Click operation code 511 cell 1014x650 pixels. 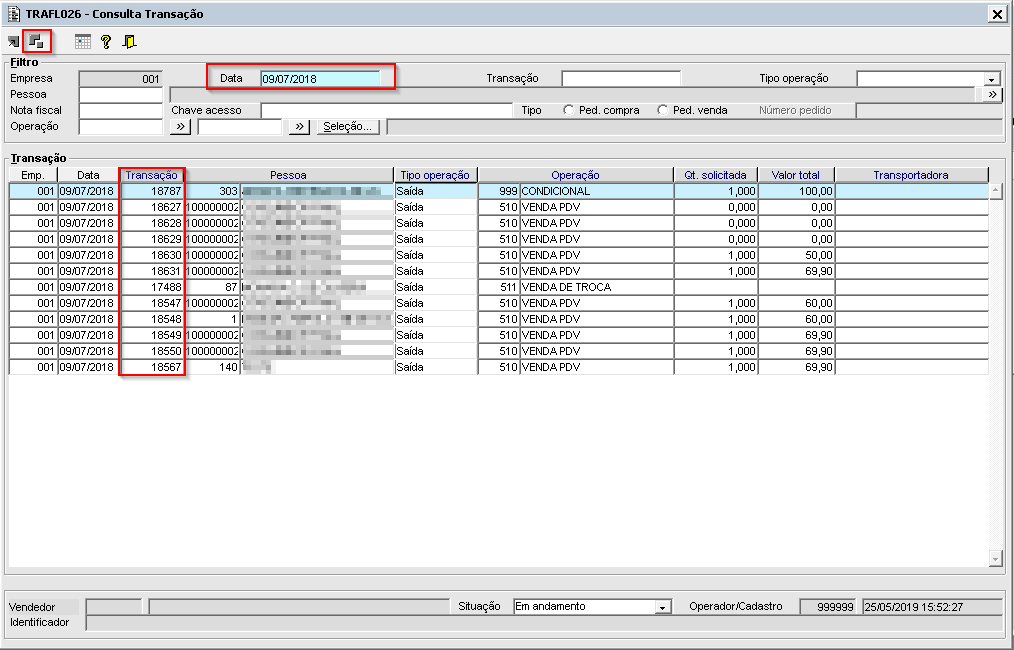tap(499, 287)
